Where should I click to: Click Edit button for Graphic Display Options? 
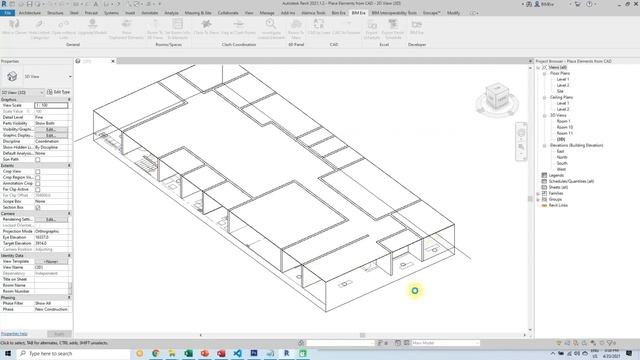[x=51, y=136]
